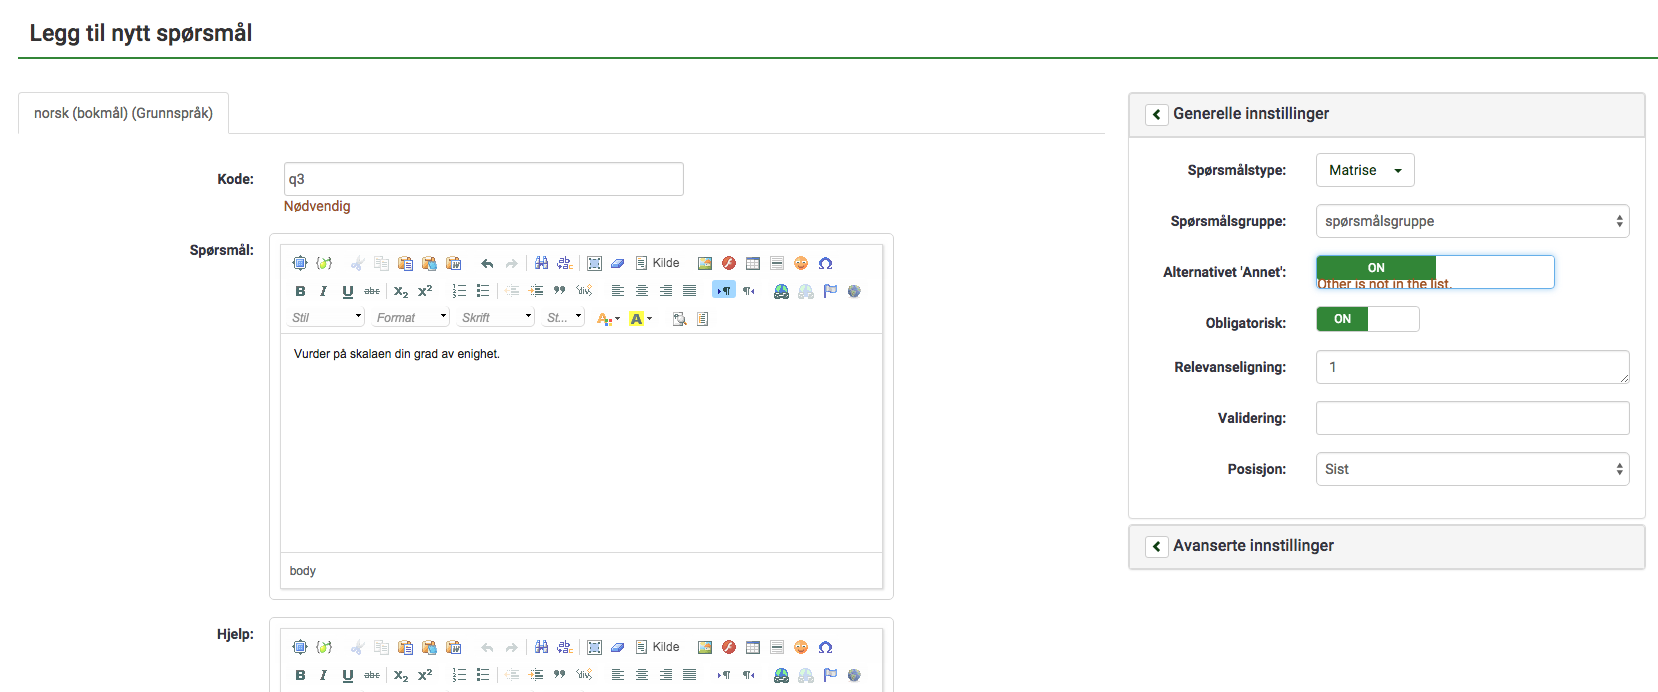The image size is (1658, 692).
Task: Pick text color in Spørsmål editor
Action: [608, 319]
